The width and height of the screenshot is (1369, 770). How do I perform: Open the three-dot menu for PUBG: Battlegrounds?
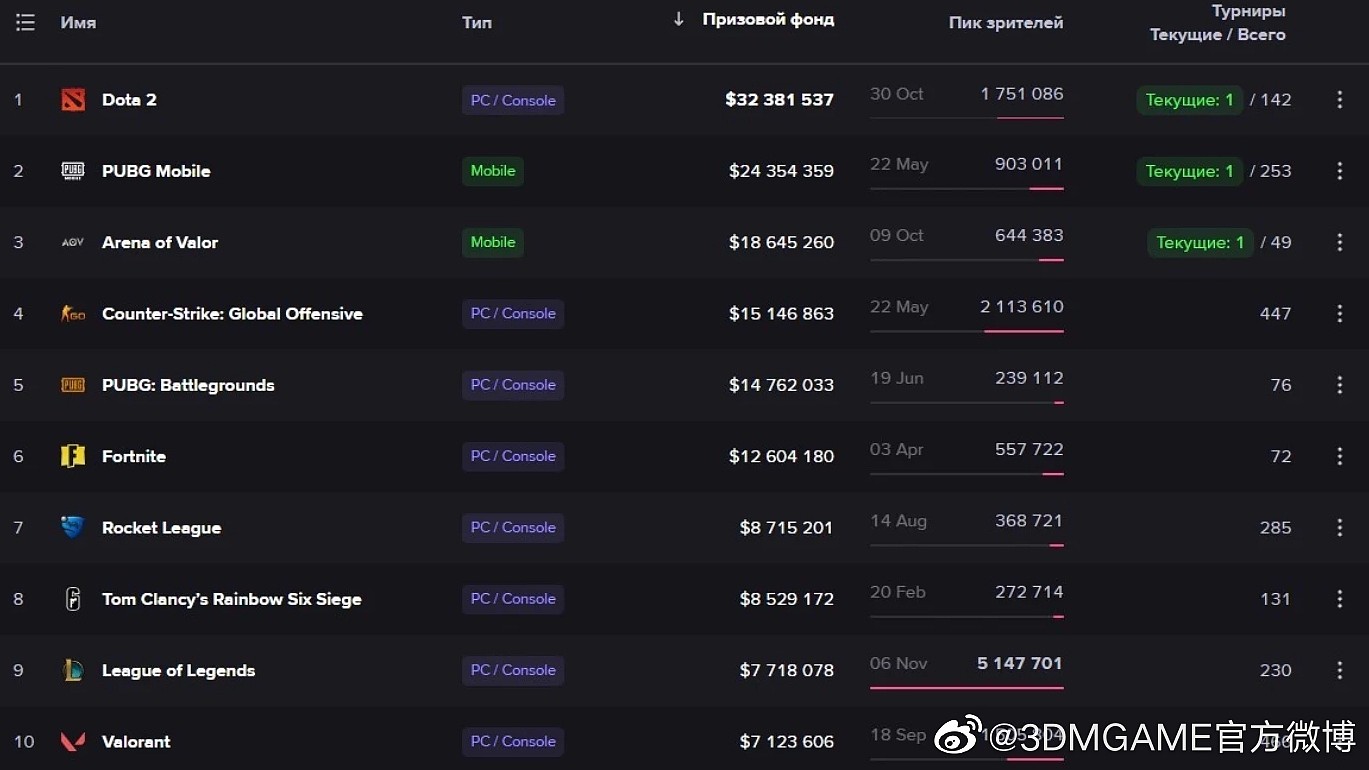[1340, 385]
